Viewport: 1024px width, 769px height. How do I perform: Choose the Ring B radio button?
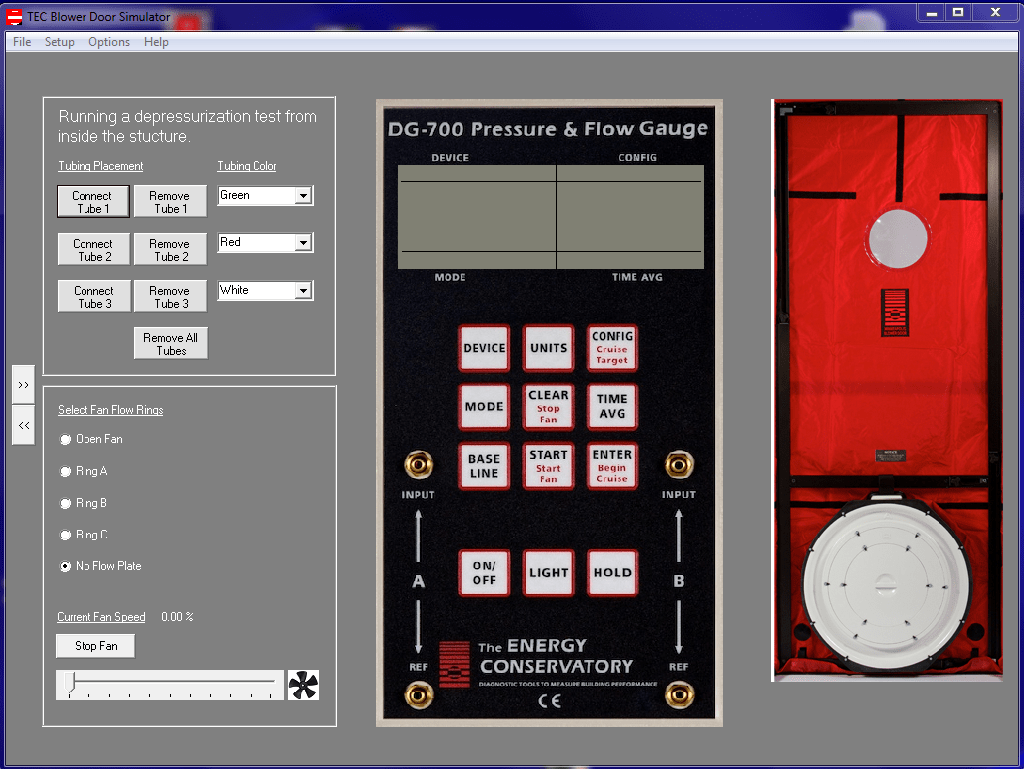point(66,503)
